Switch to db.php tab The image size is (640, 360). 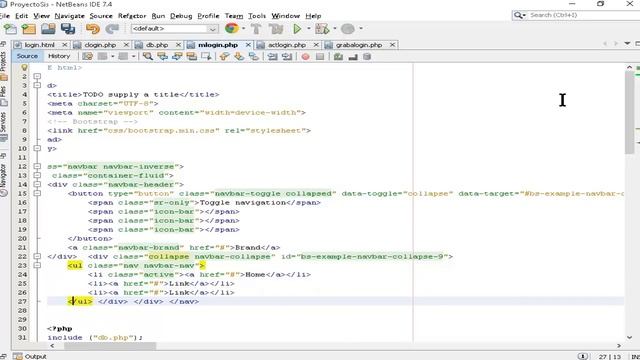[x=157, y=45]
